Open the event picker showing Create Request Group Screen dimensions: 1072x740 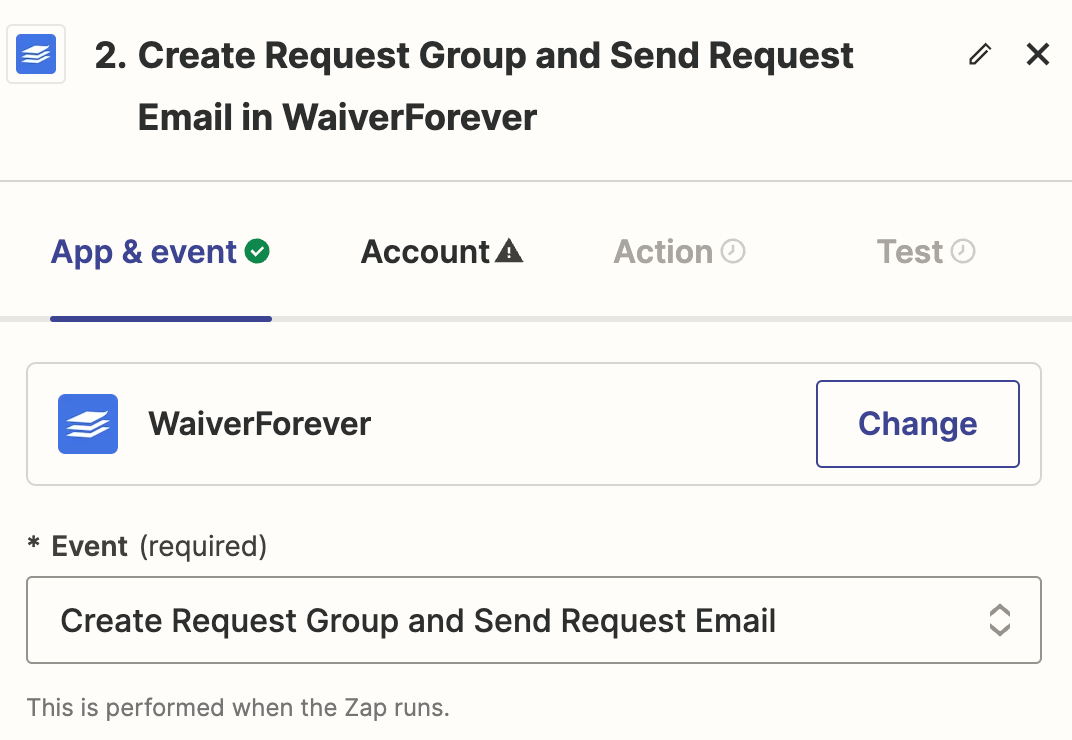pyautogui.click(x=534, y=620)
